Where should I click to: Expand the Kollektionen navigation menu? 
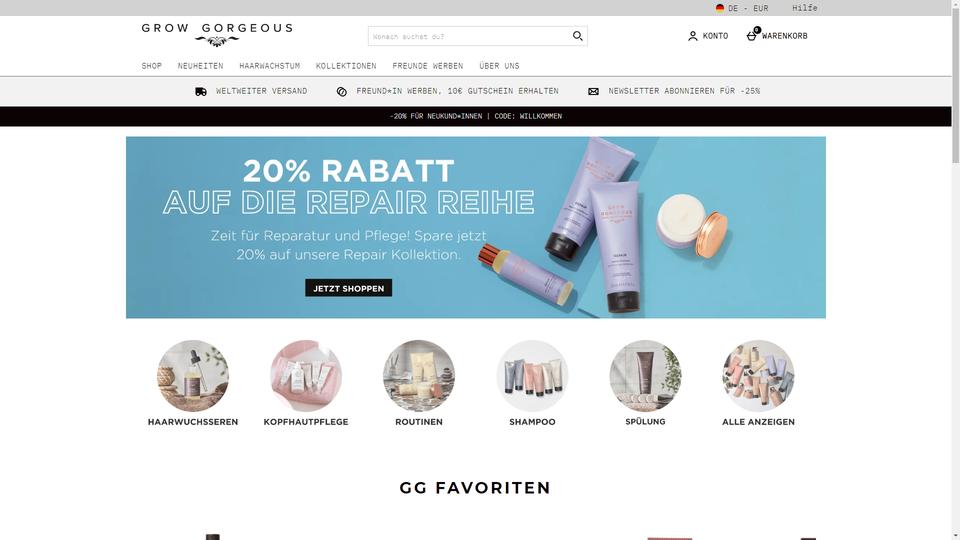coord(346,66)
